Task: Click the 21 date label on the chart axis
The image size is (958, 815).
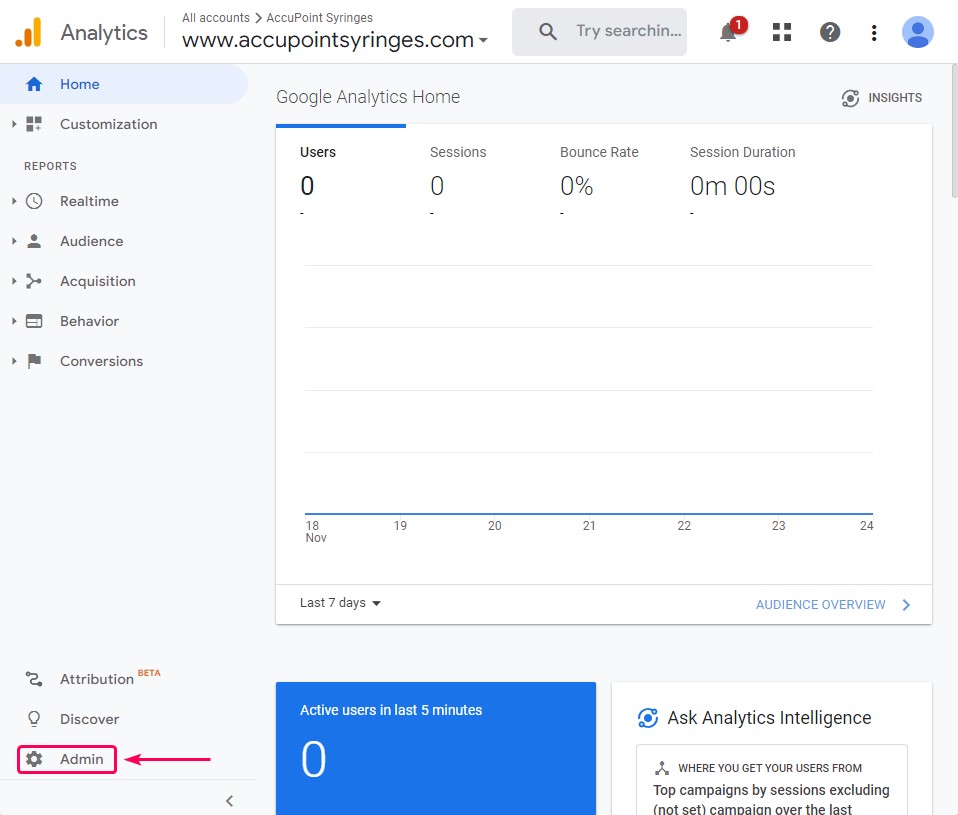Action: (x=589, y=525)
